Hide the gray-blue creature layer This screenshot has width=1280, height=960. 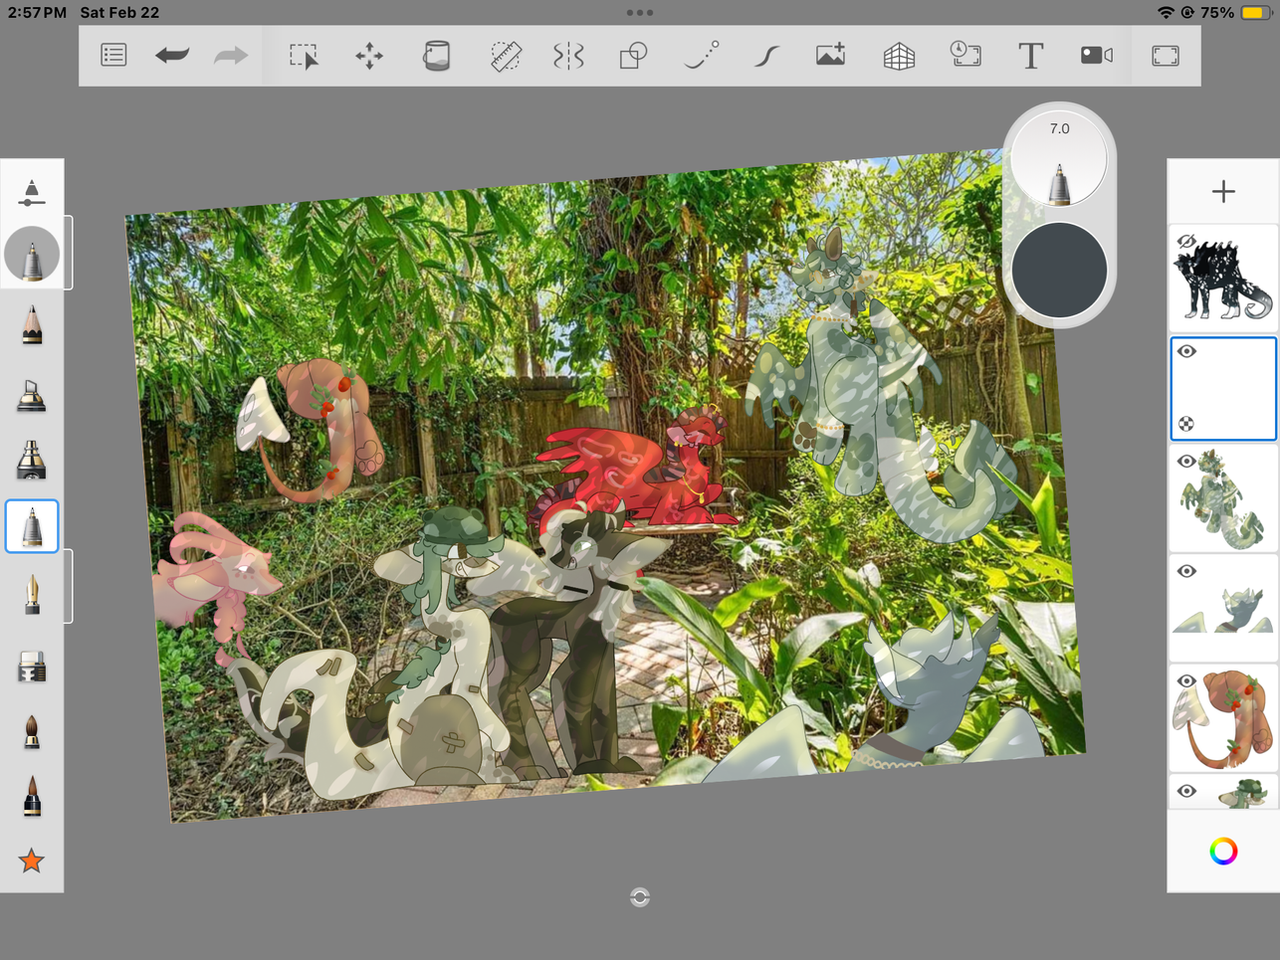point(1187,571)
